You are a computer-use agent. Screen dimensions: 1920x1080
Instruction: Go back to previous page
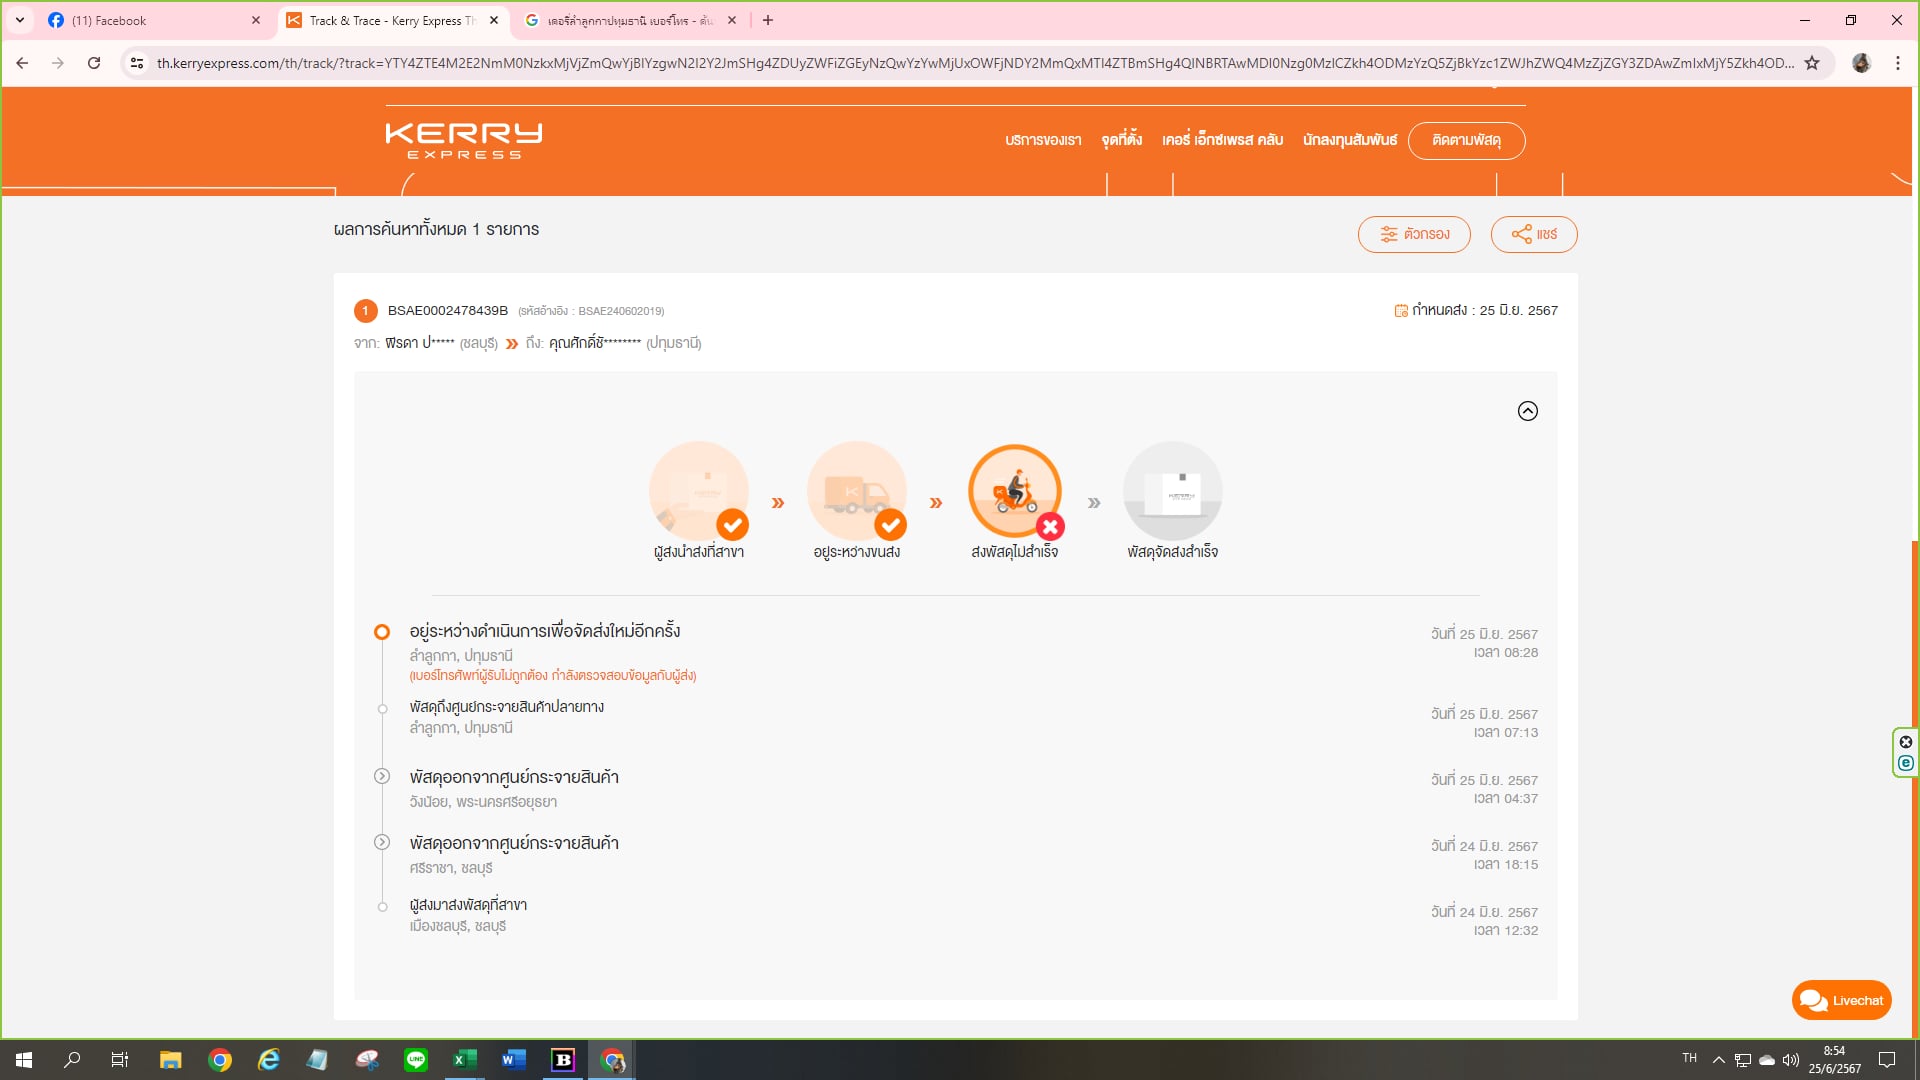22,63
